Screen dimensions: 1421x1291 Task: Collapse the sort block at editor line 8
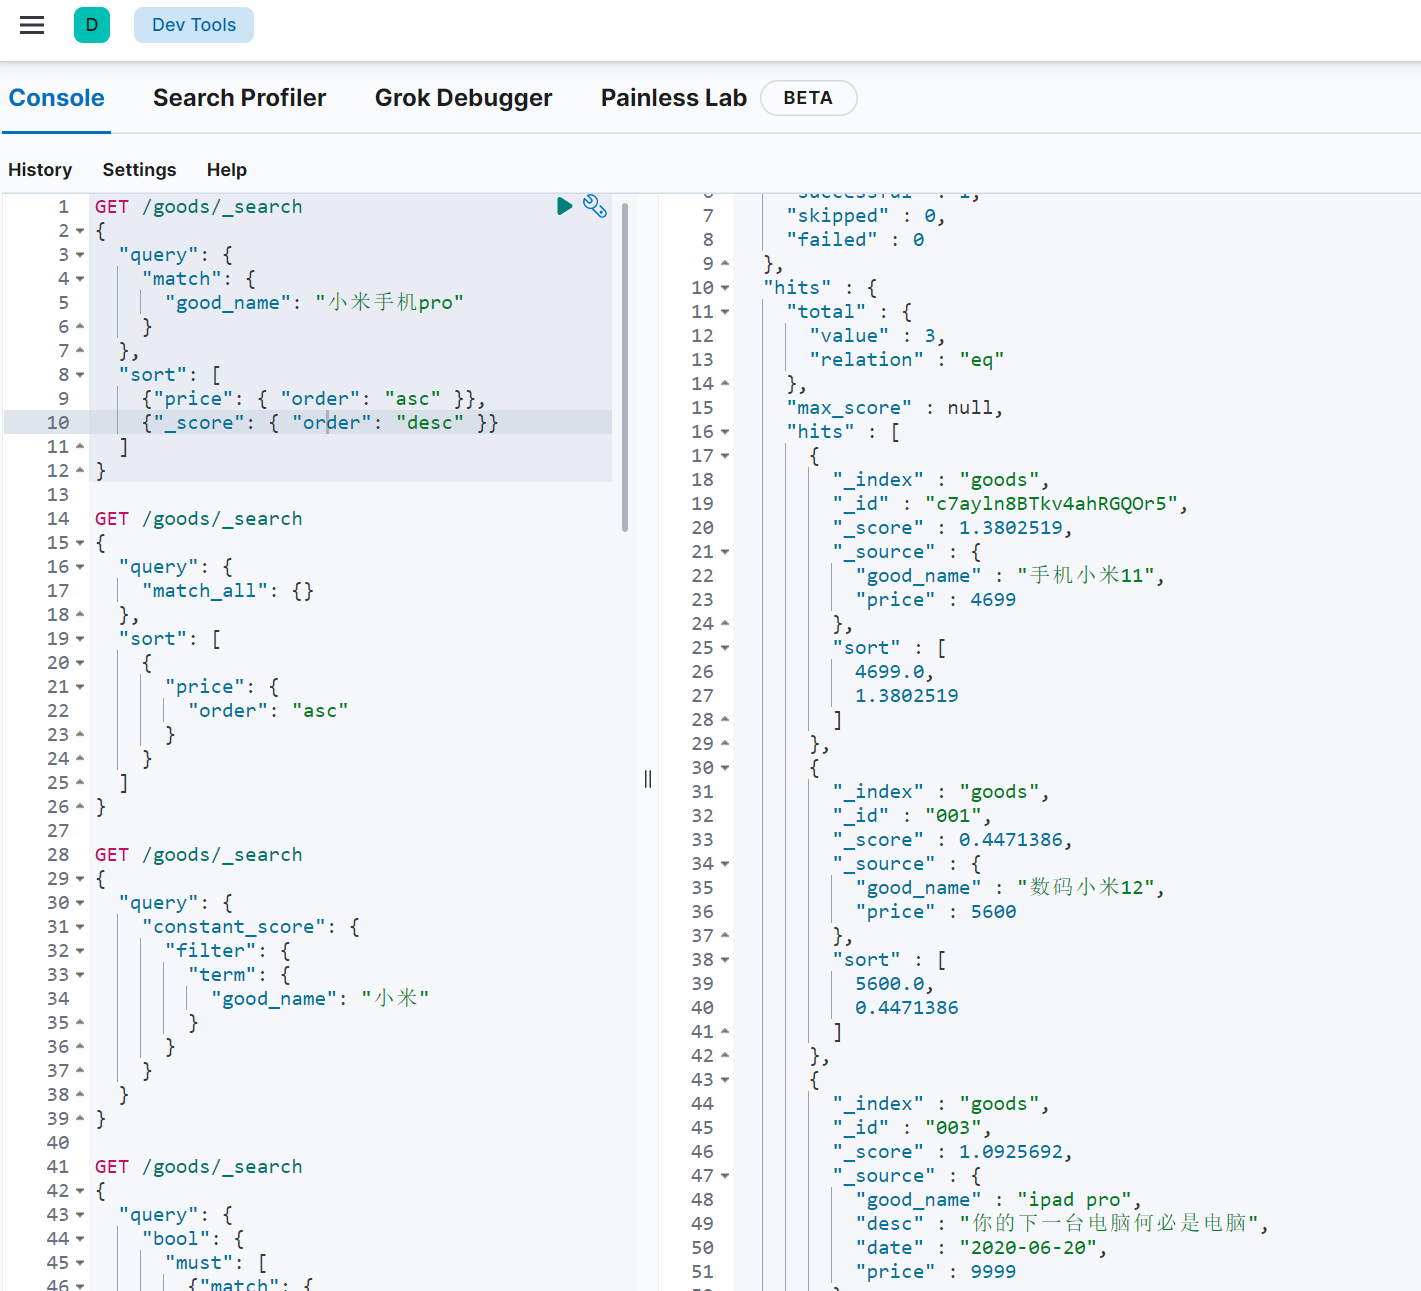80,375
